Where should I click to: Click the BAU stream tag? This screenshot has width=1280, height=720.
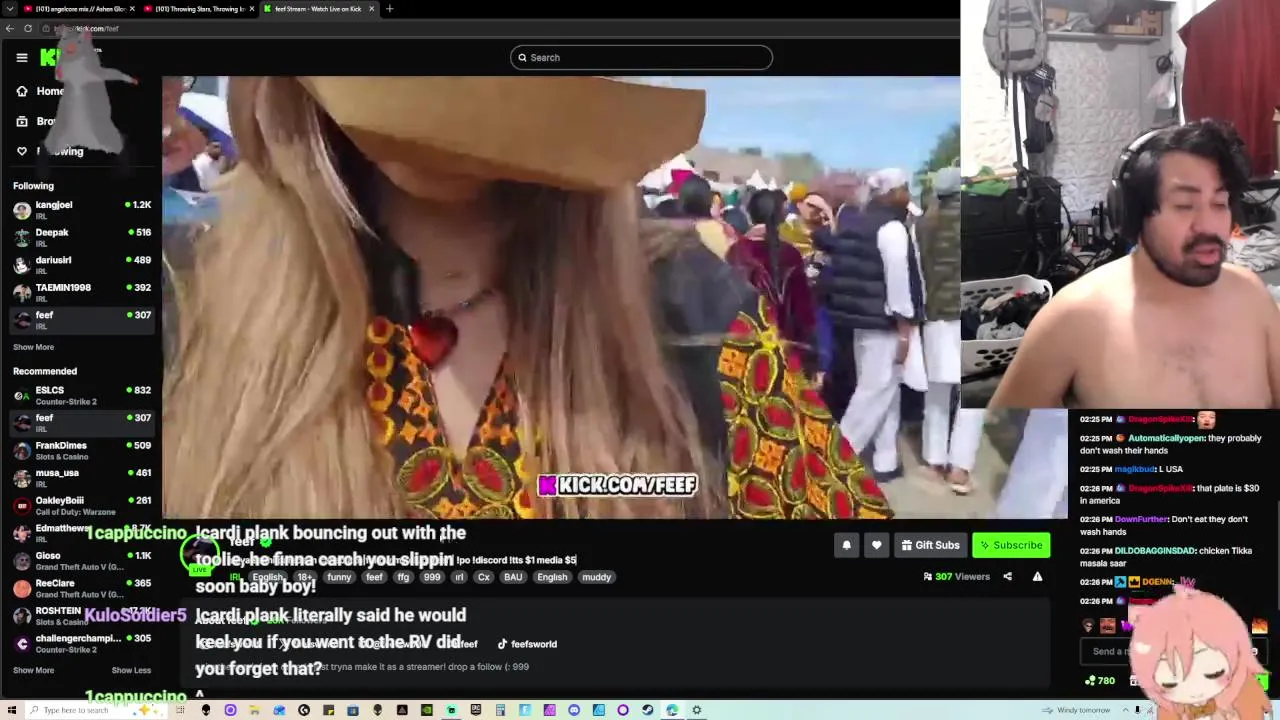click(513, 577)
